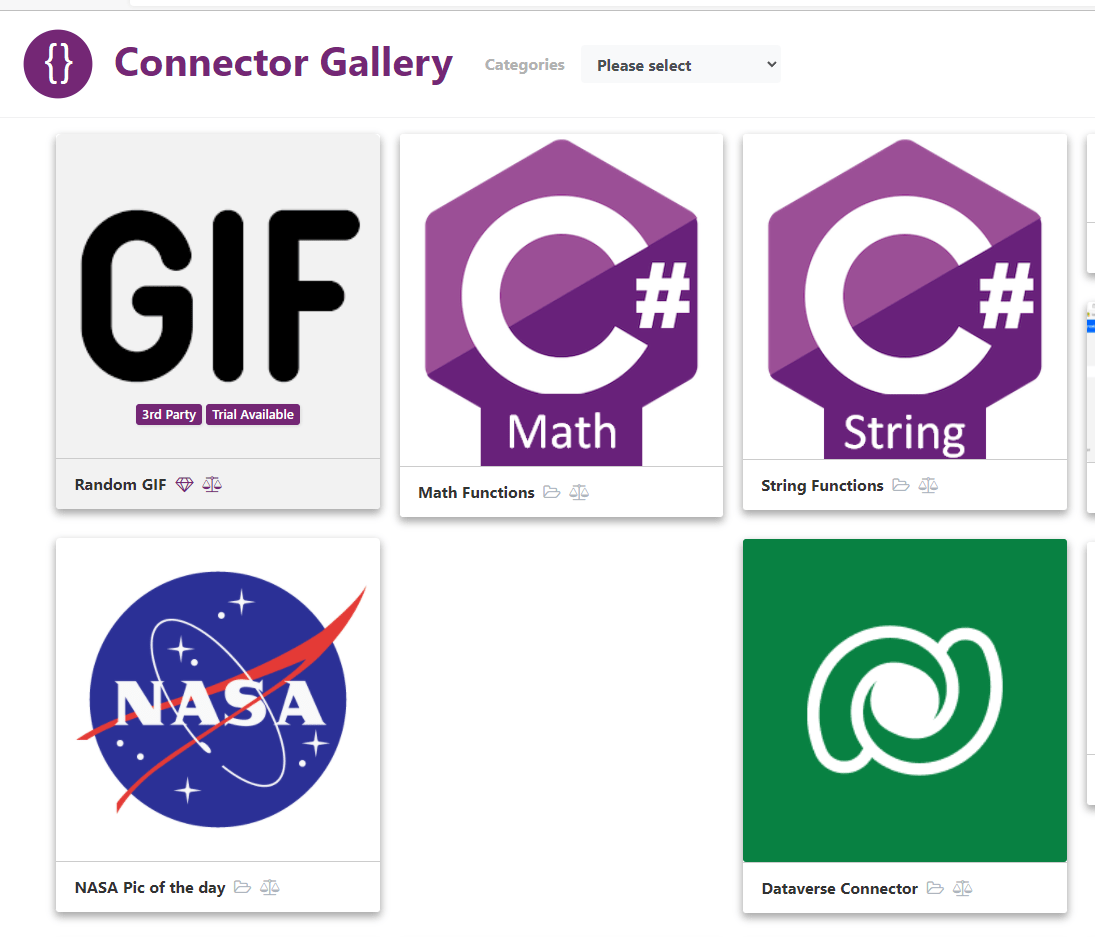Screen dimensions: 1095x938
Task: Click the folder icon next to Math Functions
Action: [x=551, y=492]
